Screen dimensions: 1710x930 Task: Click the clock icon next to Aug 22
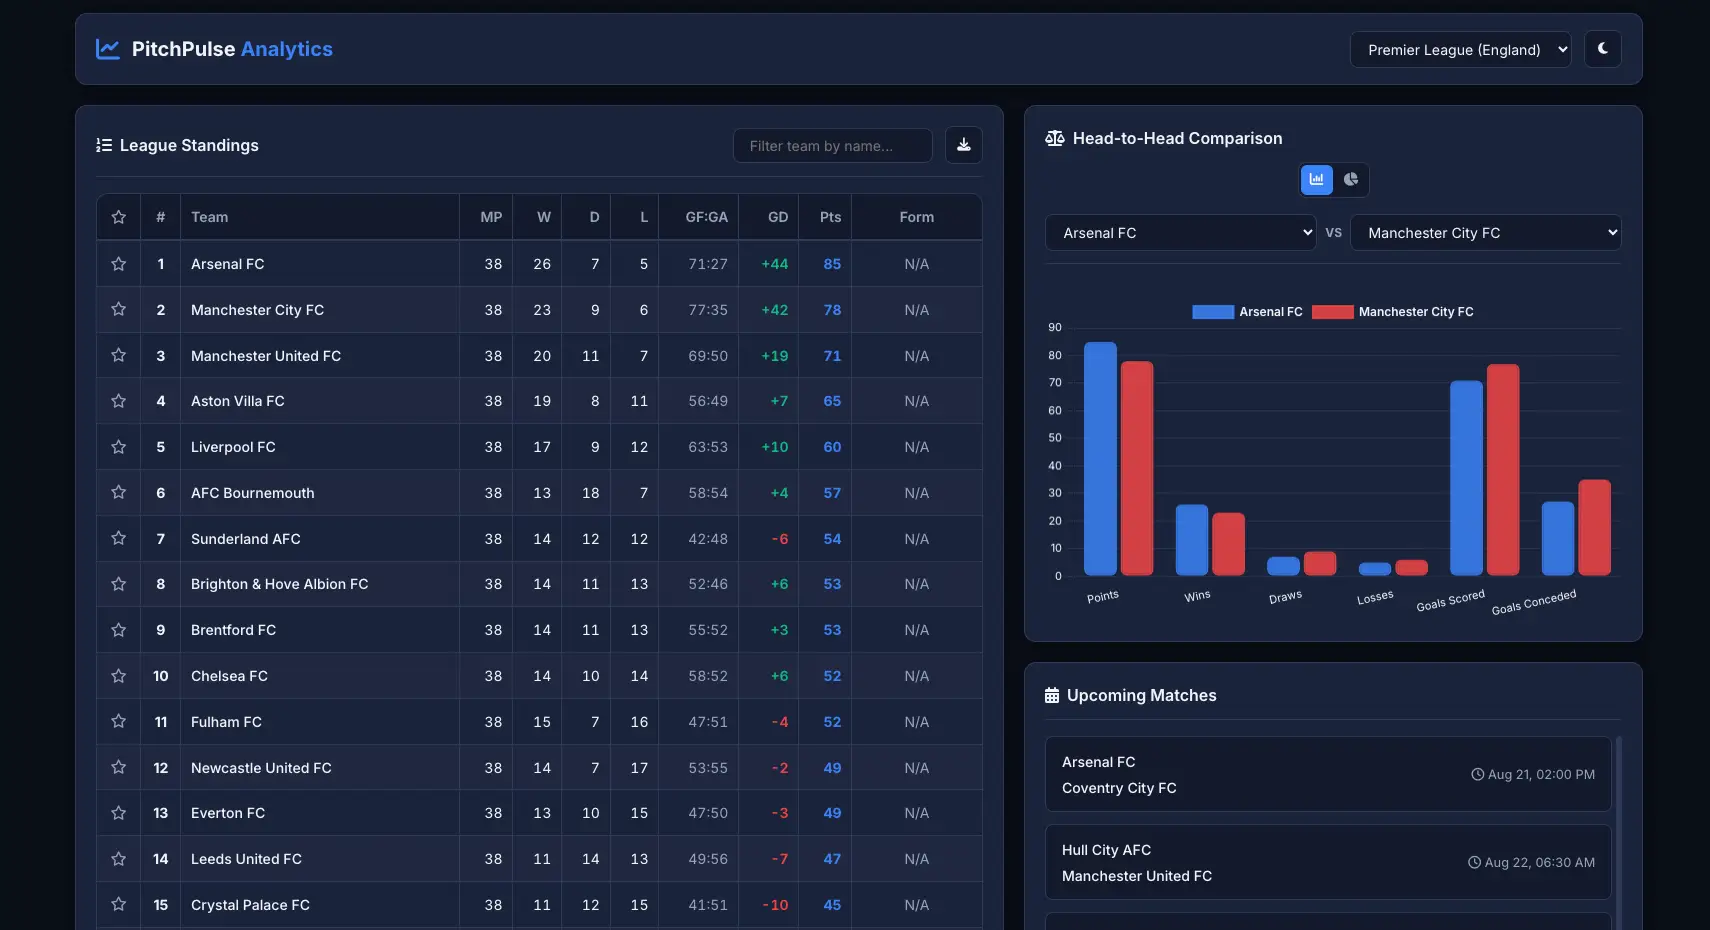[x=1475, y=863]
